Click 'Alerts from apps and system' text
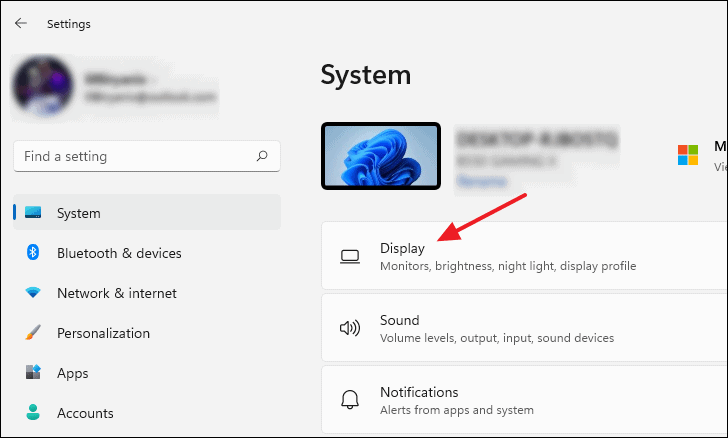Screen dimensions: 728x438 (x=457, y=410)
